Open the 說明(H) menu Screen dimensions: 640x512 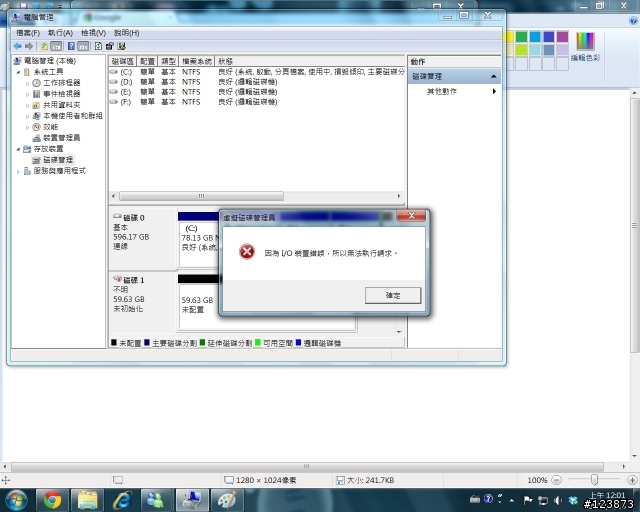[x=127, y=33]
